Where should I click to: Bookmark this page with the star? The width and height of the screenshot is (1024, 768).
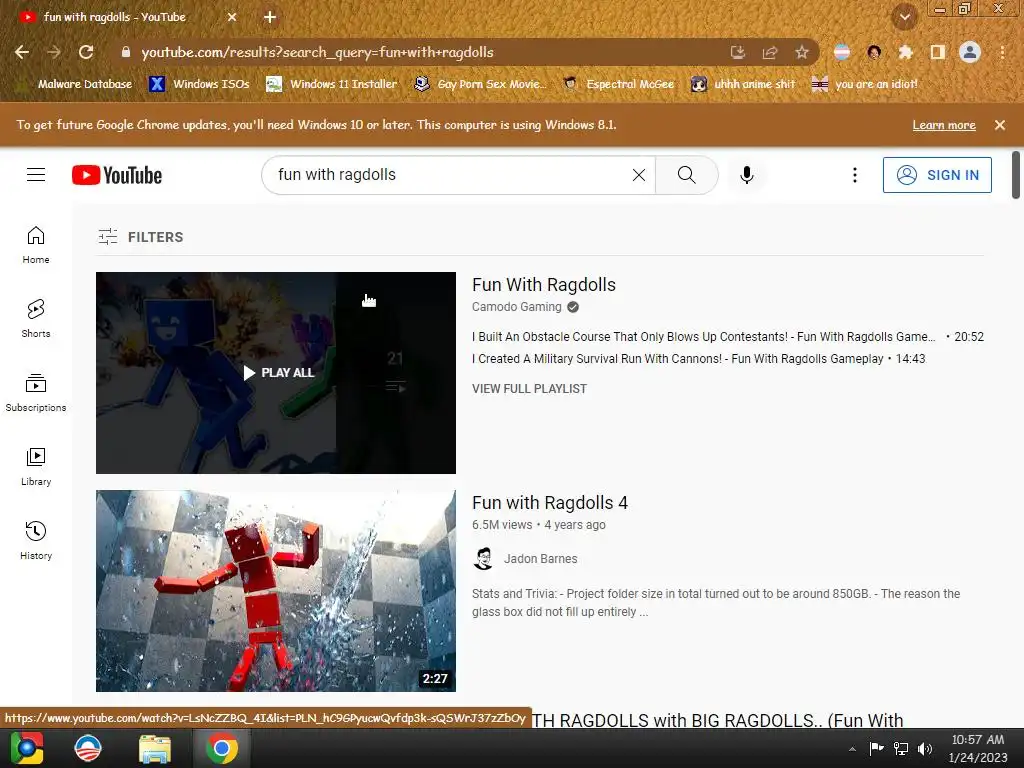[x=802, y=52]
